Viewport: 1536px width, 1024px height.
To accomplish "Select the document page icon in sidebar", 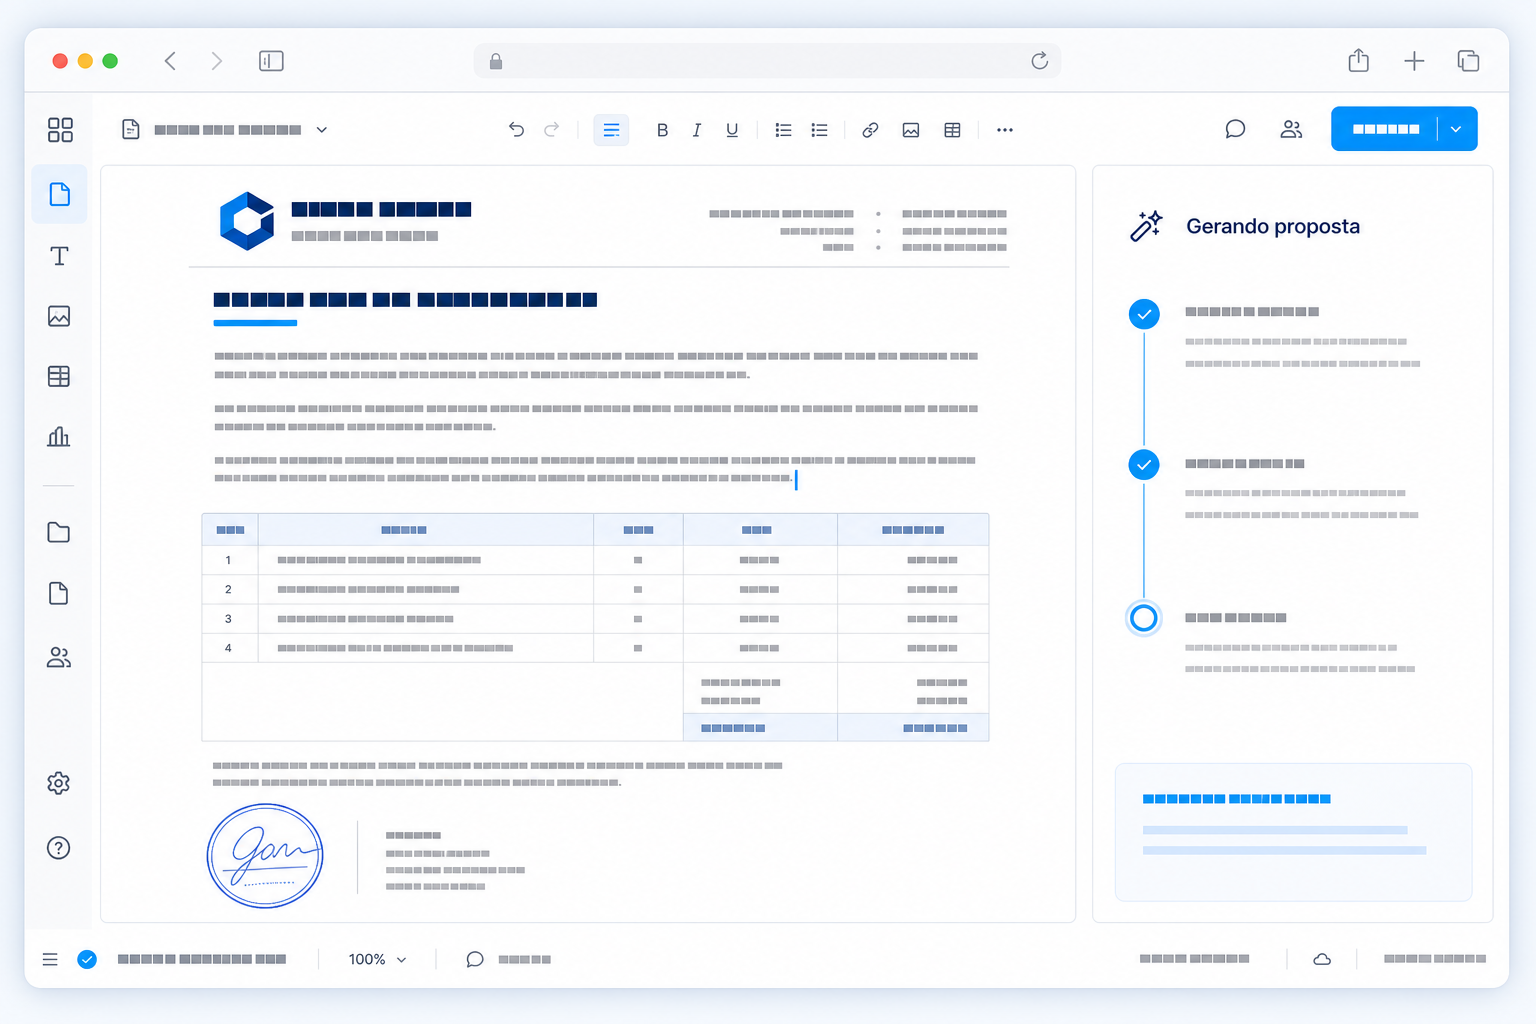I will click(x=60, y=194).
